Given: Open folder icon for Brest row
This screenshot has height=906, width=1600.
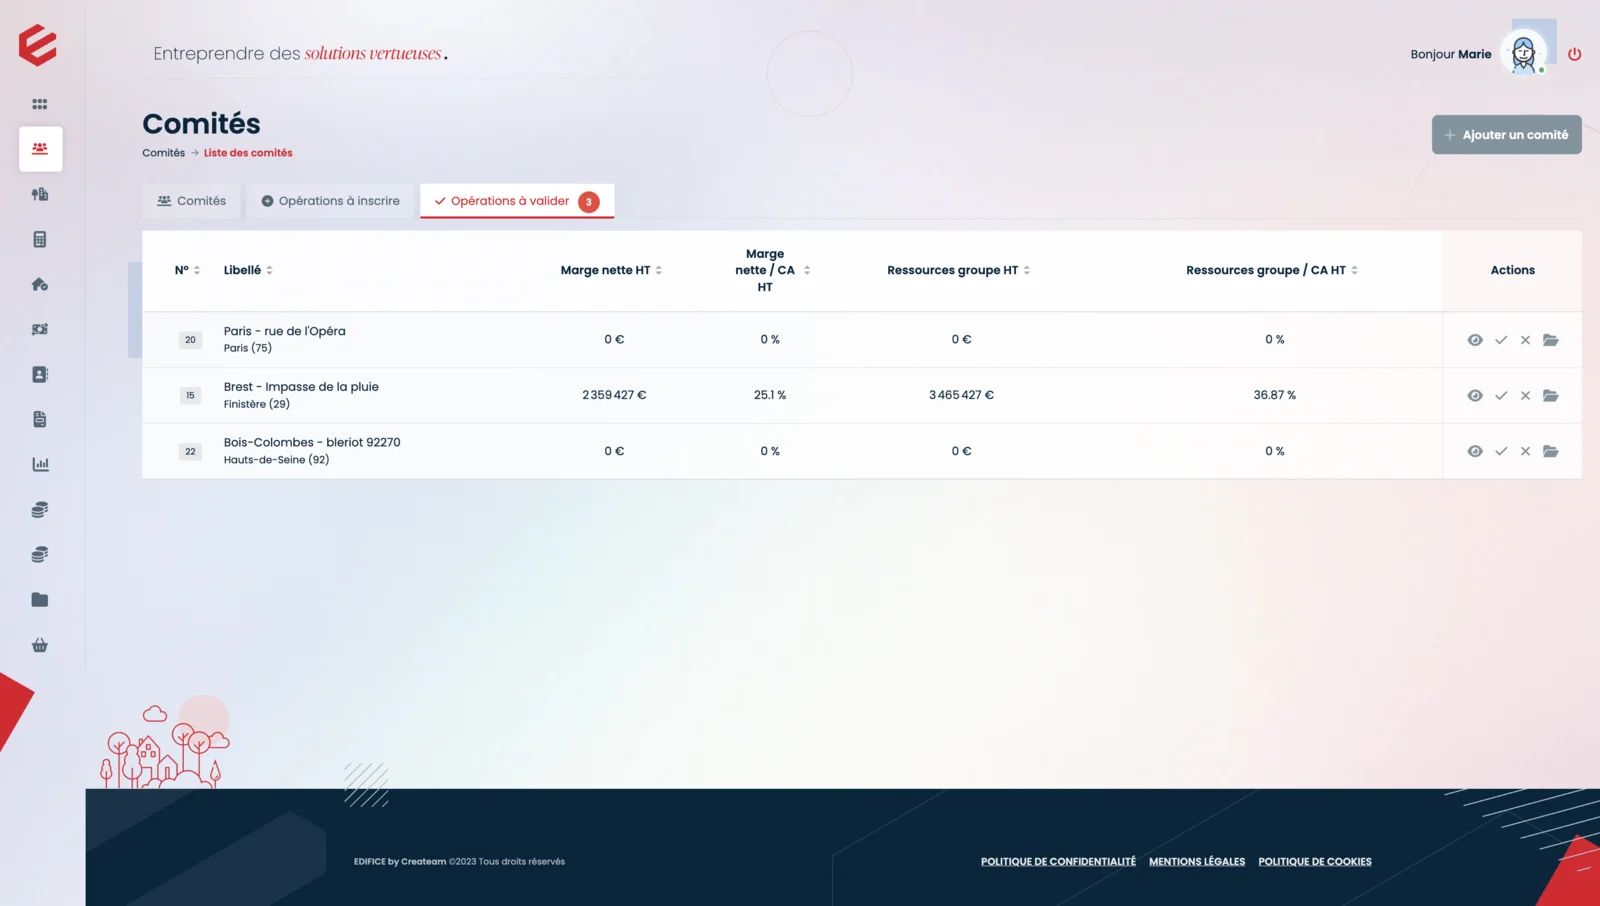Looking at the screenshot, I should pos(1550,395).
